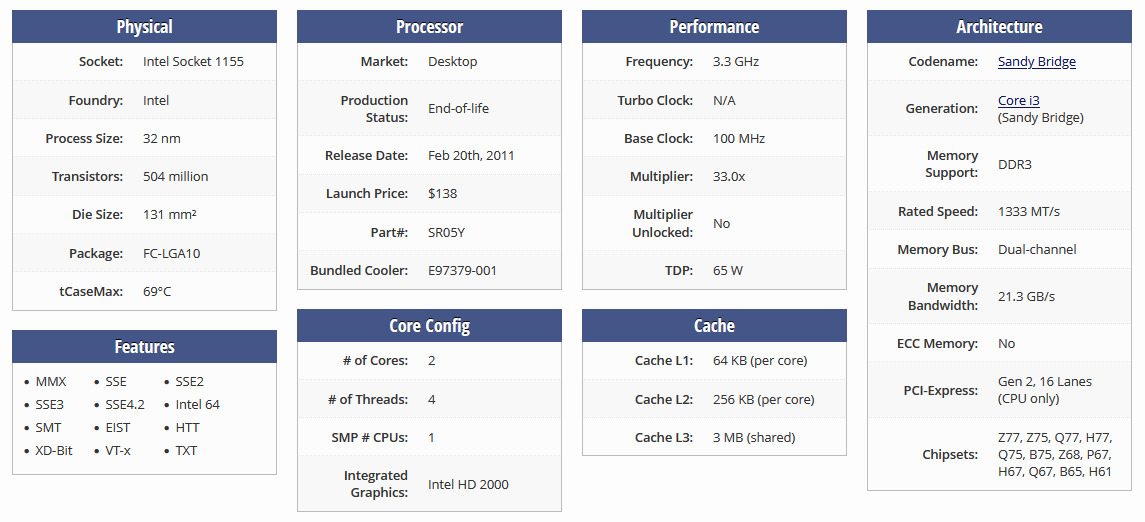Image resolution: width=1145 pixels, height=522 pixels.
Task: Click the Feb 20th, 2011 release date
Action: tap(471, 156)
